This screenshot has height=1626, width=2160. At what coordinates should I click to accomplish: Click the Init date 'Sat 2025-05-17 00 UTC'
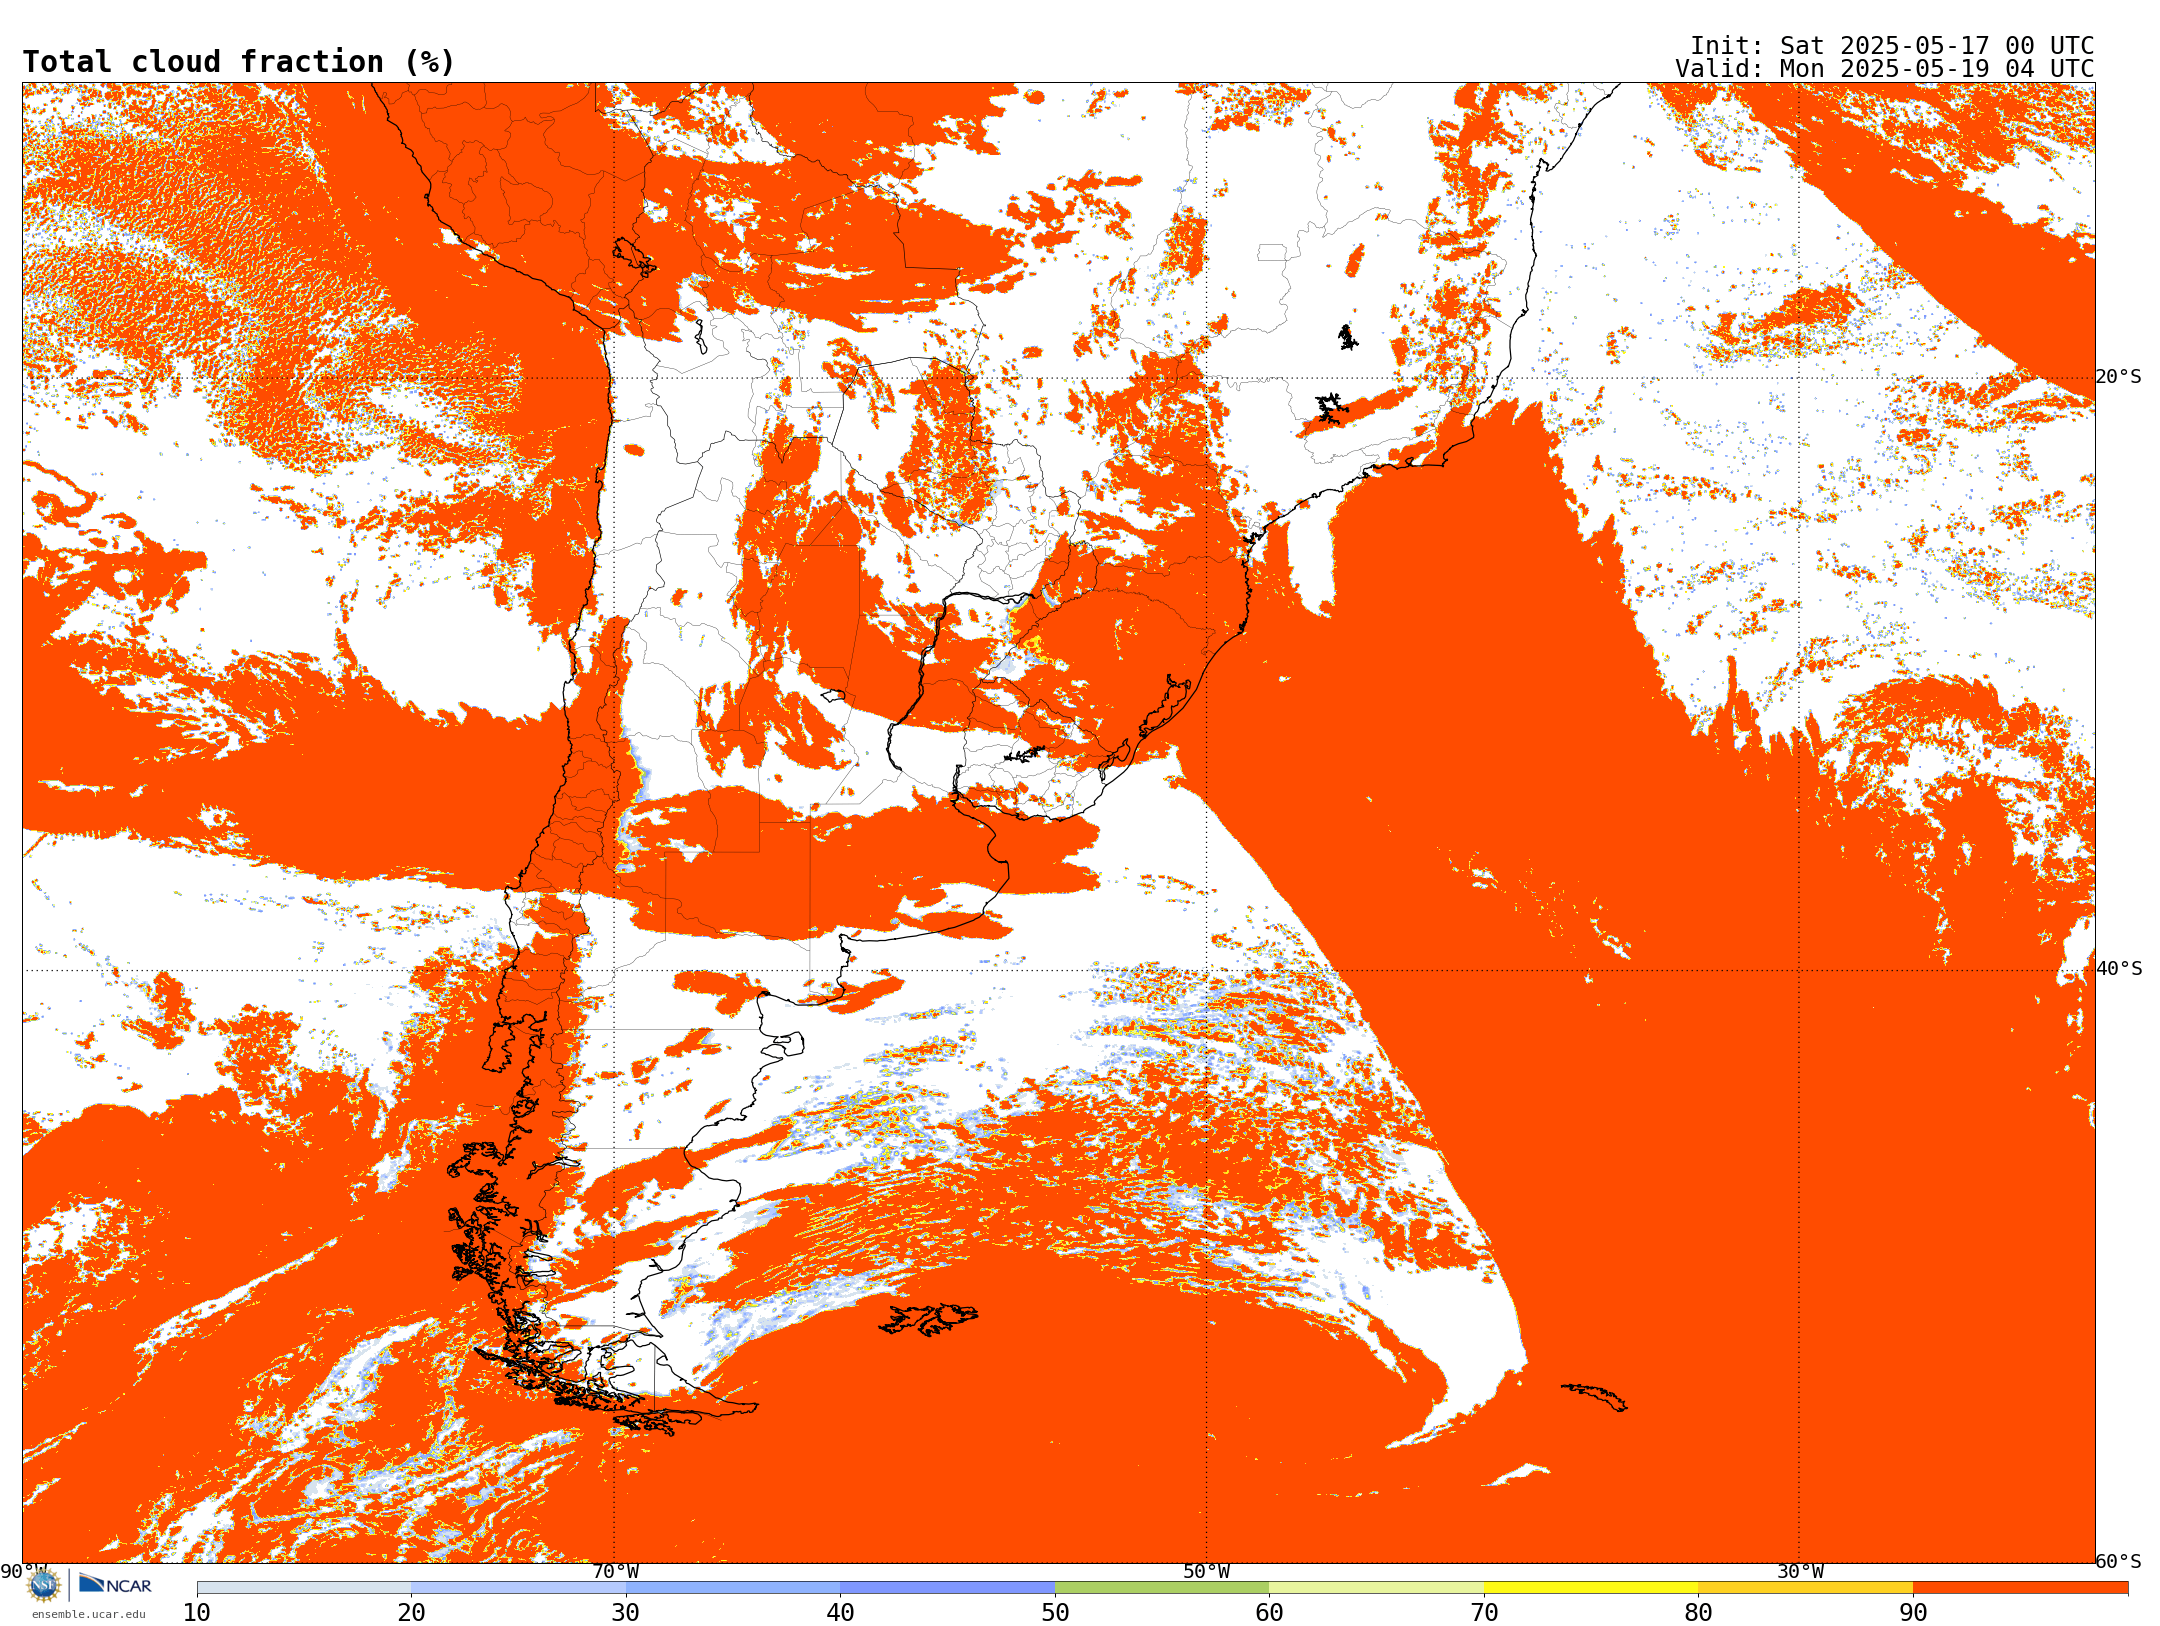1937,46
